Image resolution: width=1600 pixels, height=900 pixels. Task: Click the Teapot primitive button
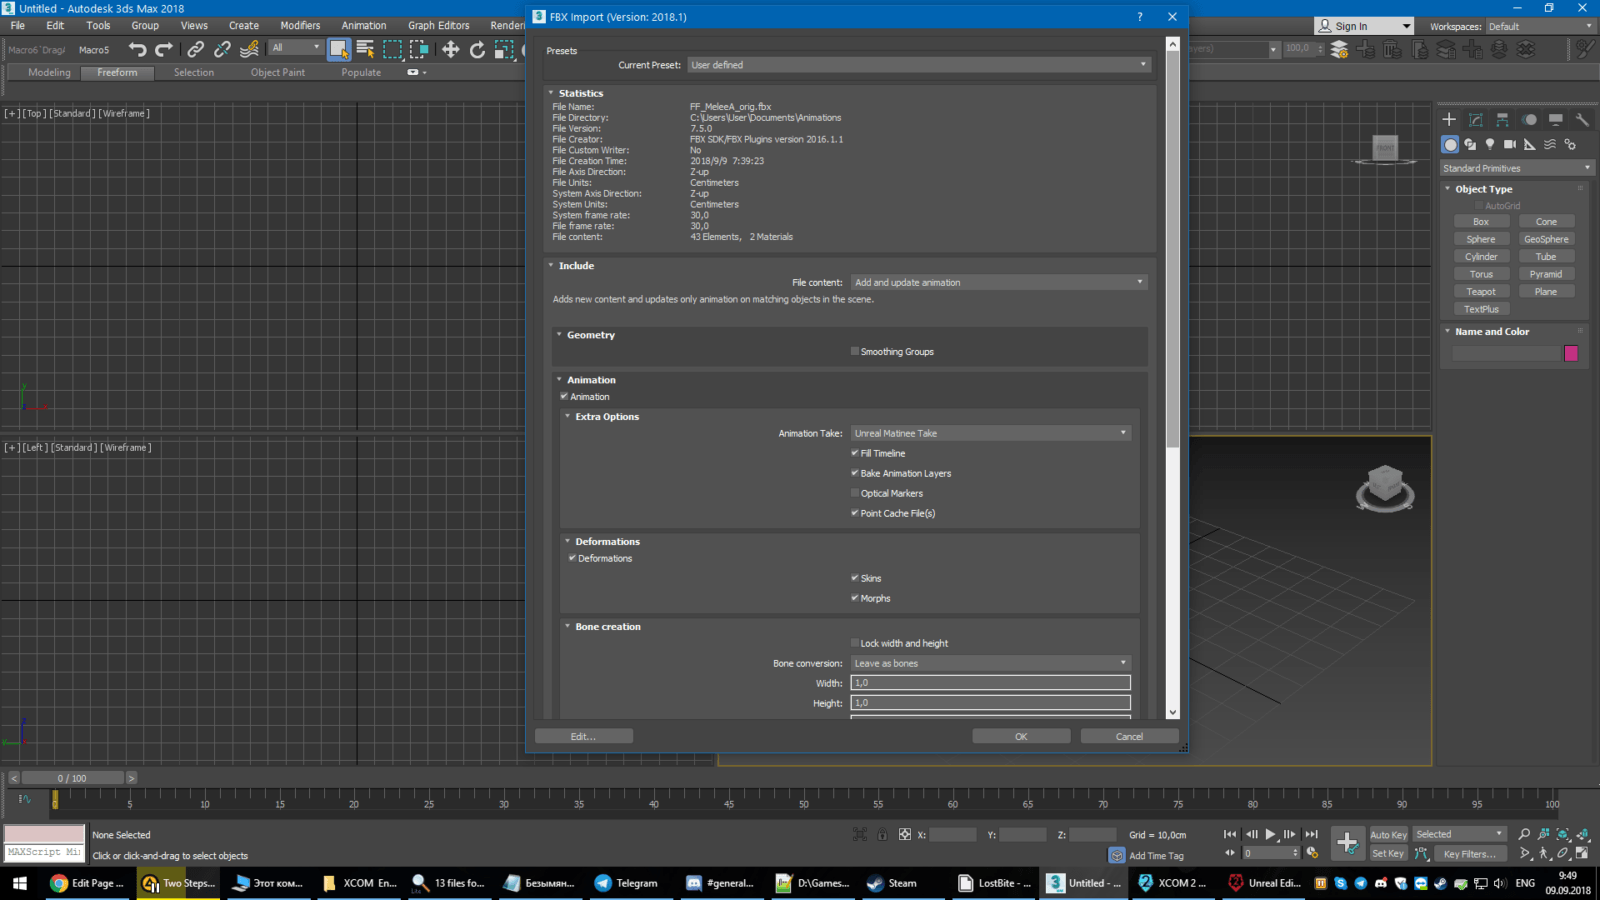click(1481, 292)
